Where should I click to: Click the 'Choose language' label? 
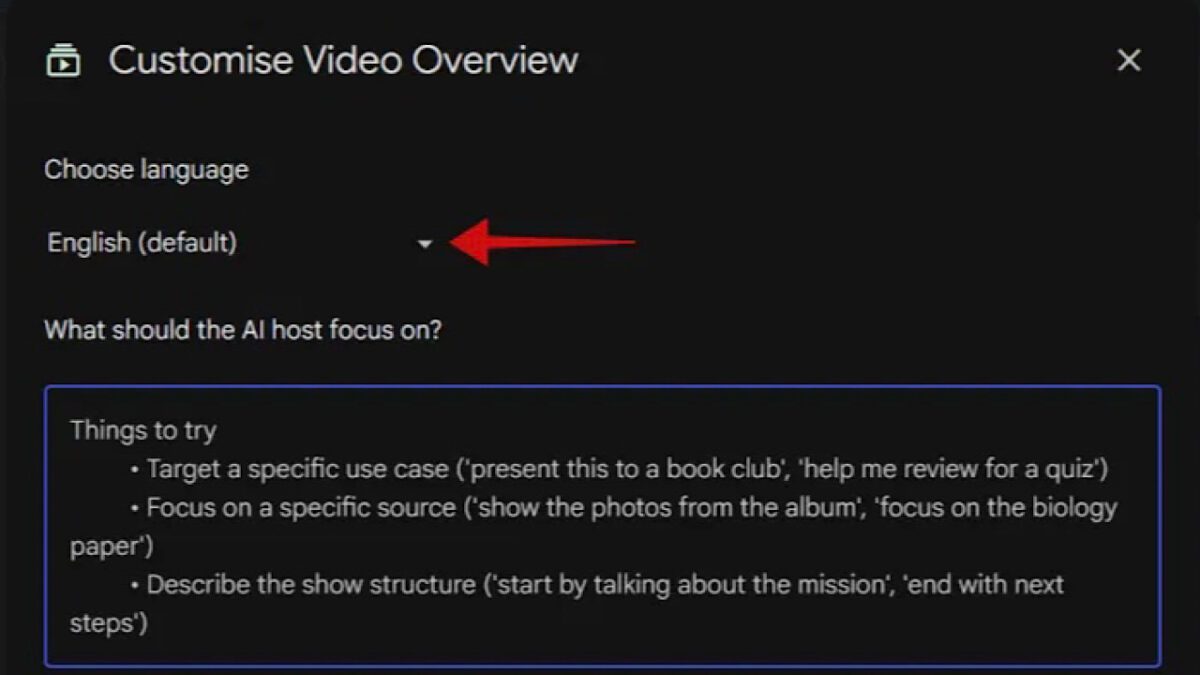(146, 170)
